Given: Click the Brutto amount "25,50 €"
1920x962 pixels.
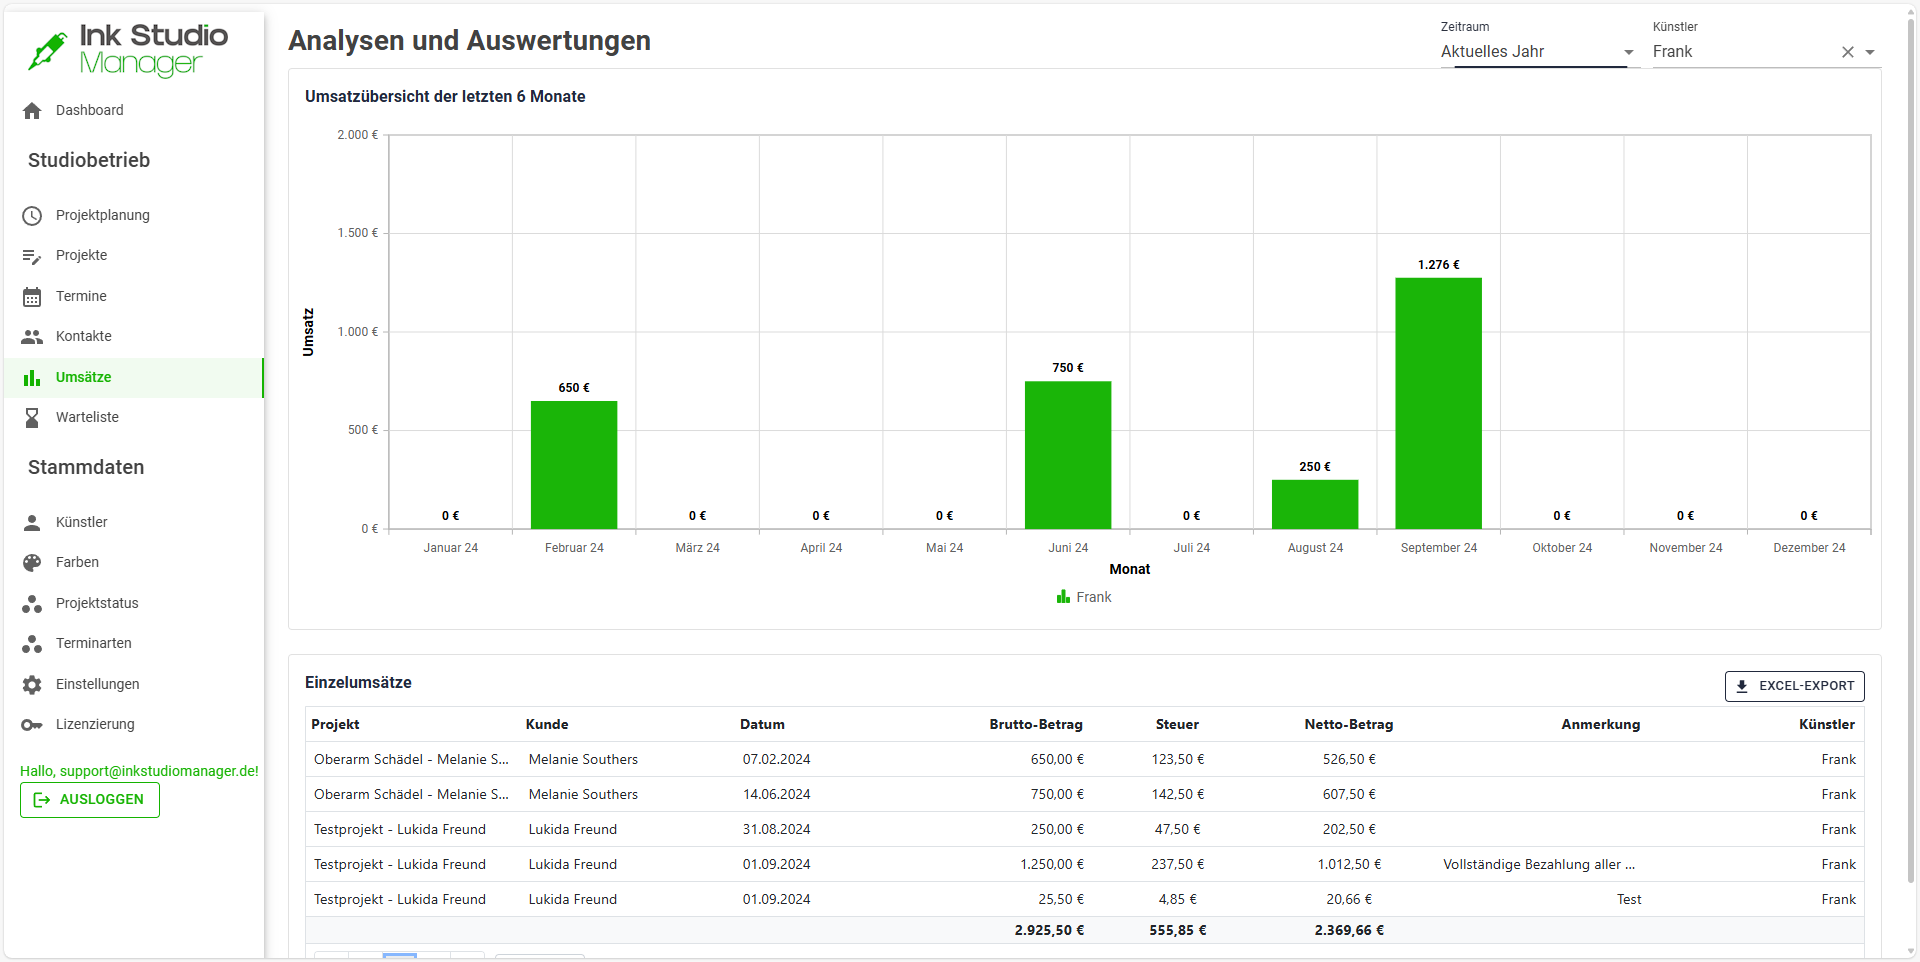Looking at the screenshot, I should [x=1061, y=900].
